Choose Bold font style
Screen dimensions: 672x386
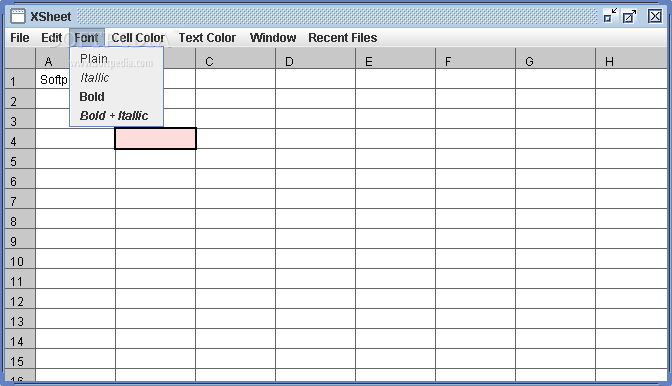(117, 97)
